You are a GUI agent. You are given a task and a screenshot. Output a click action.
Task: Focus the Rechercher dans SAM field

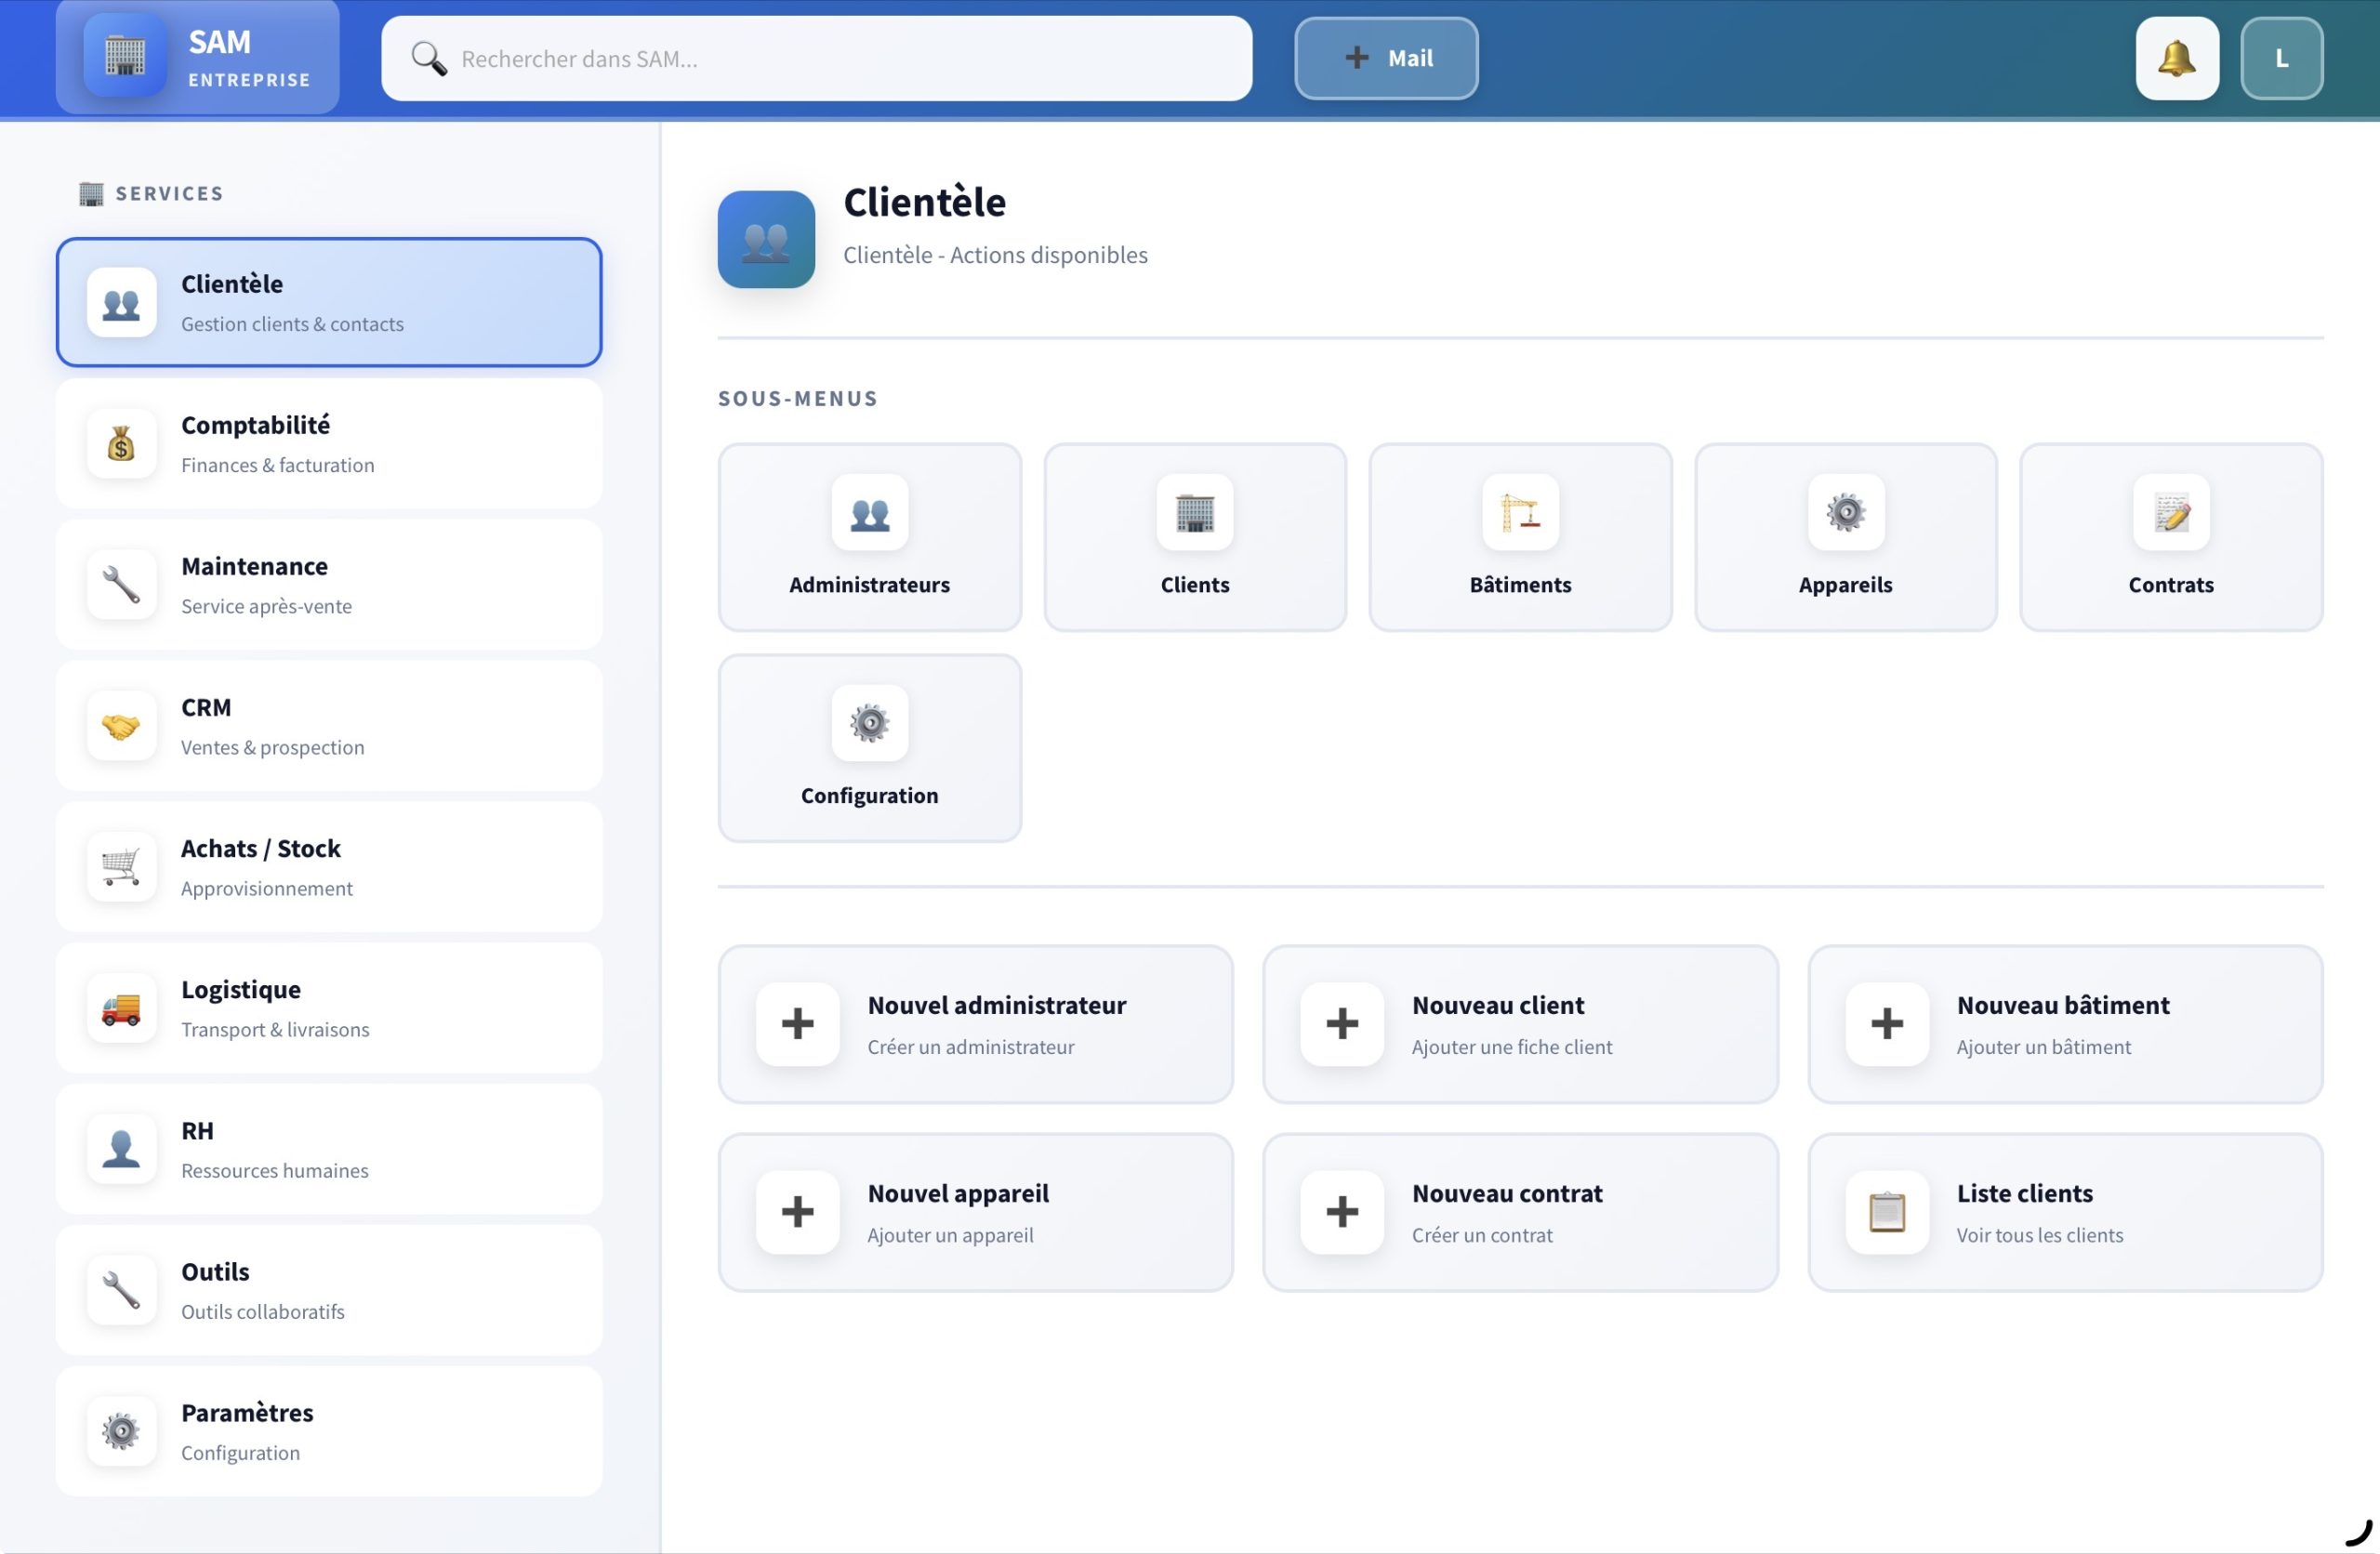tap(840, 58)
